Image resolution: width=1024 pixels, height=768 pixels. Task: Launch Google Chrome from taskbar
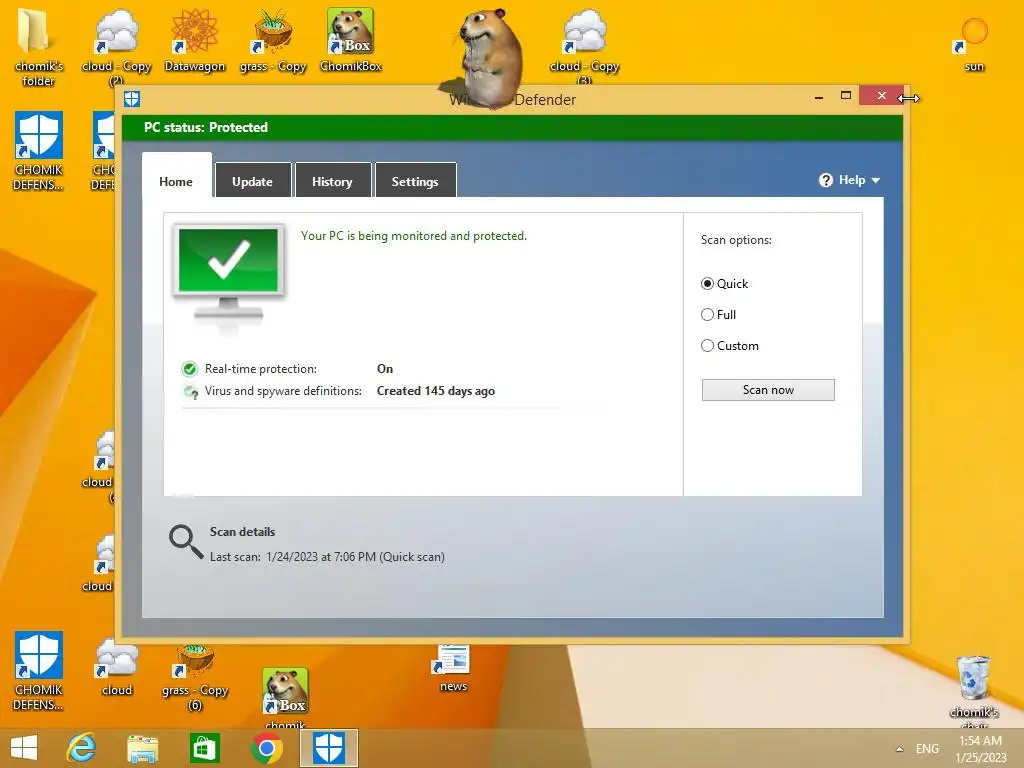click(266, 748)
